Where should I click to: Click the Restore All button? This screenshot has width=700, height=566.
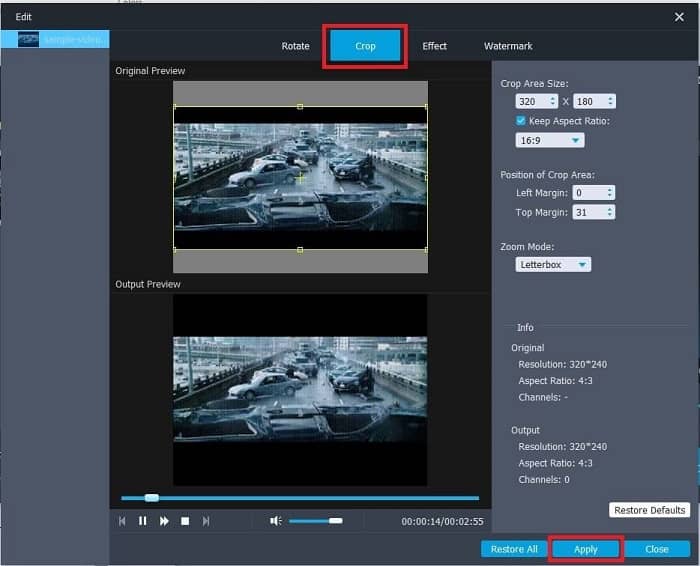coord(514,549)
